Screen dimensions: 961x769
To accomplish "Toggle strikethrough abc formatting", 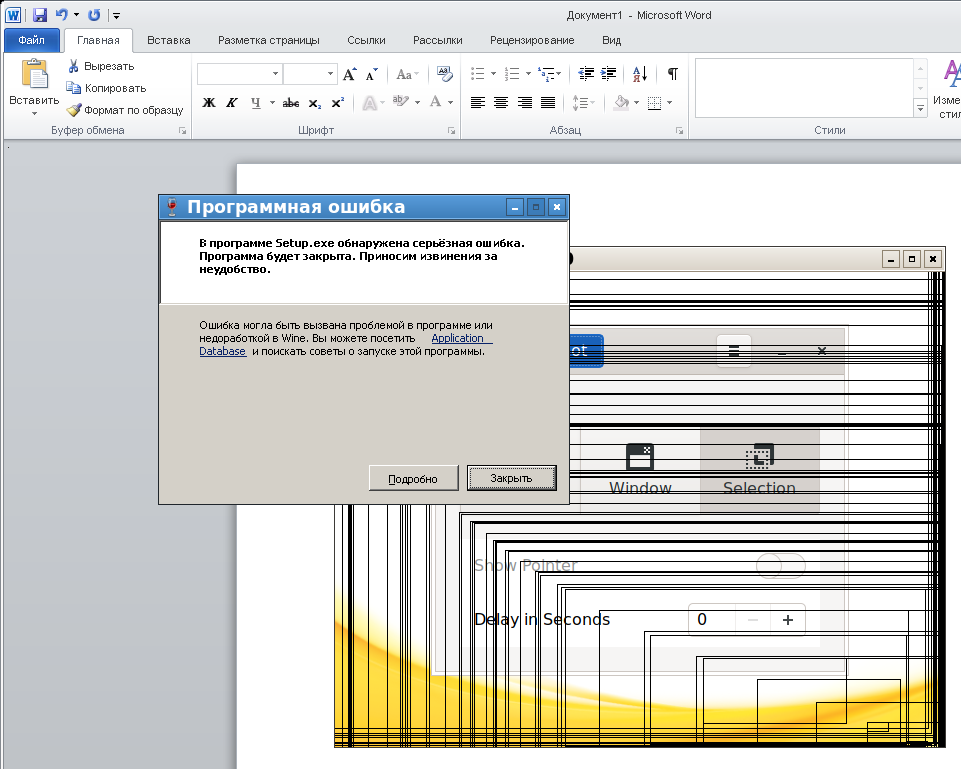I will [x=291, y=103].
